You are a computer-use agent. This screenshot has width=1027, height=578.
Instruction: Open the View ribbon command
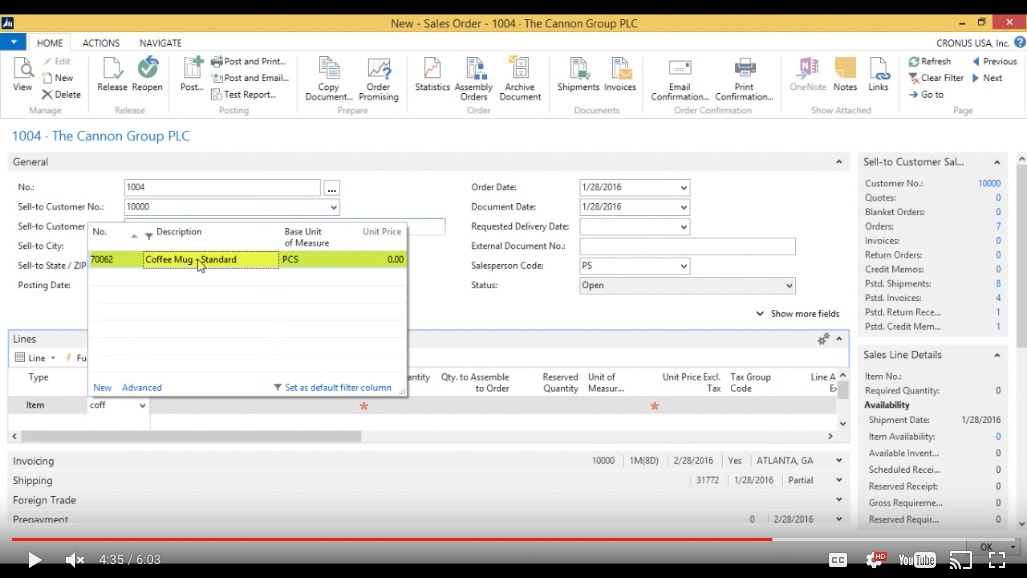(22, 74)
